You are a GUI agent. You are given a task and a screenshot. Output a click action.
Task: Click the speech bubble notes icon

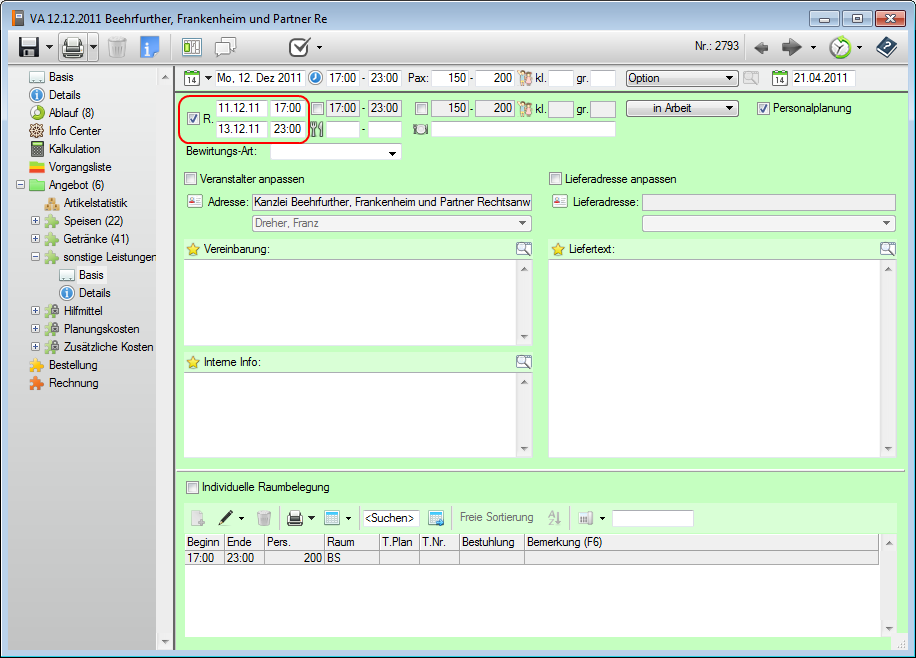pos(225,47)
